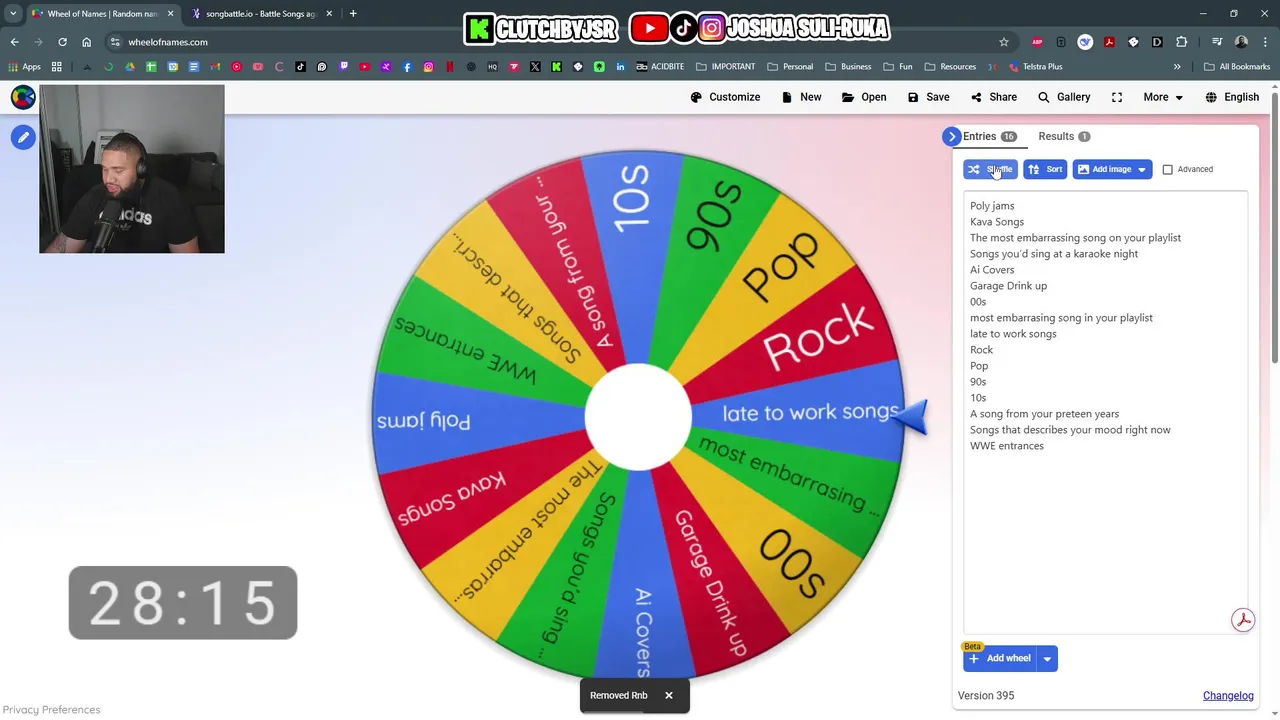Click the 'Poly jams' entry text
This screenshot has width=1280, height=720.
pos(992,206)
